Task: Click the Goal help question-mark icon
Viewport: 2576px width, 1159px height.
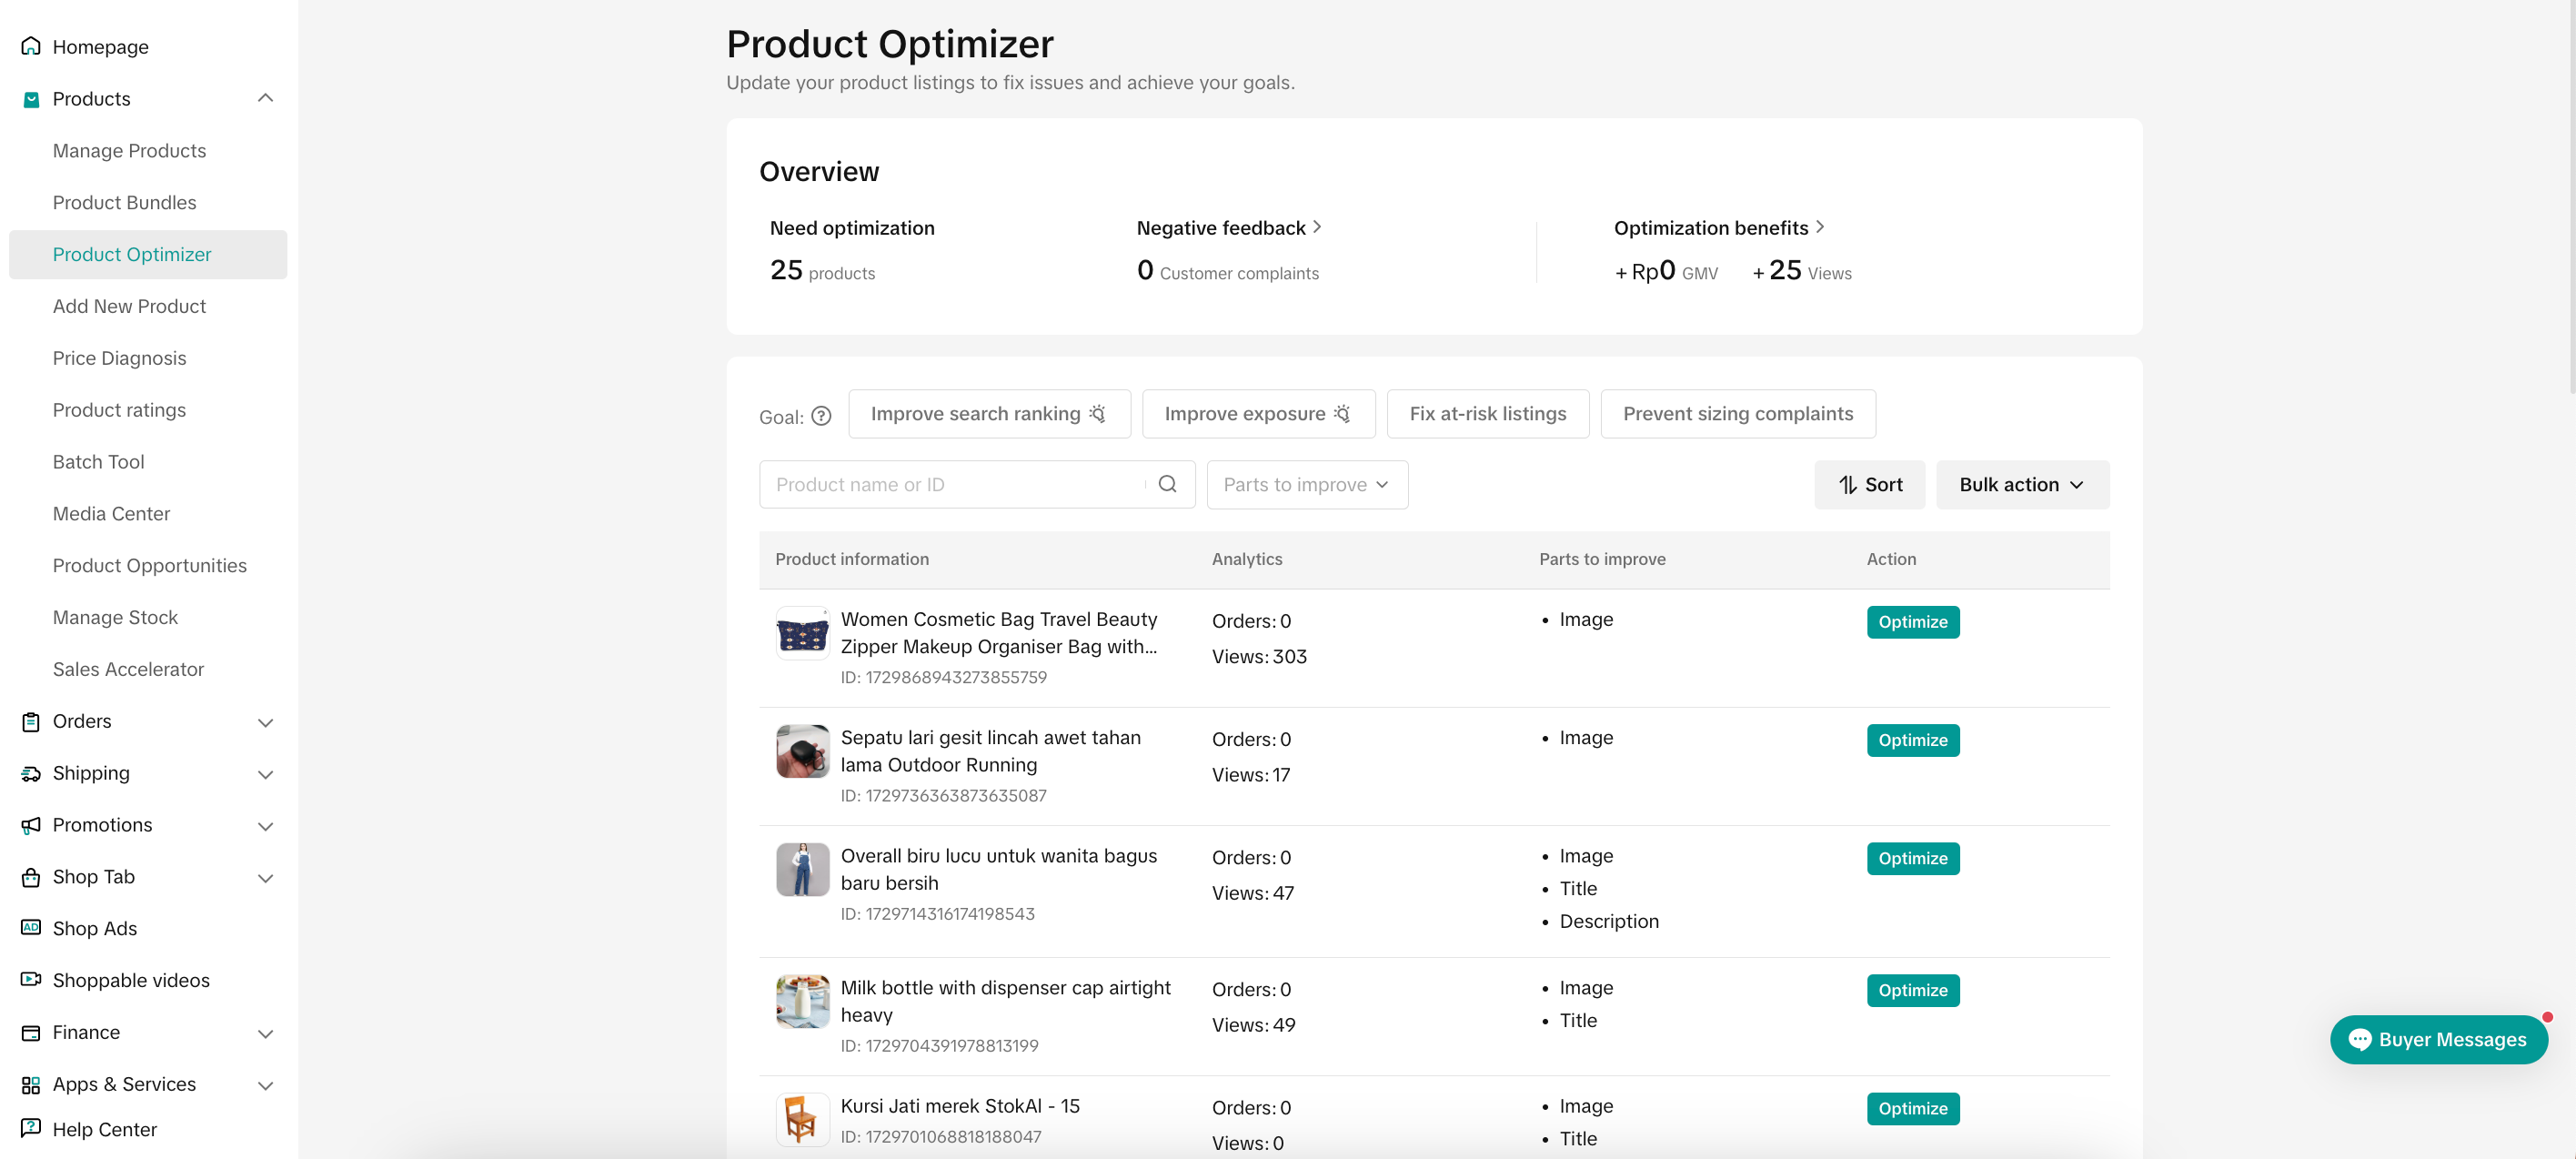Action: coord(821,416)
